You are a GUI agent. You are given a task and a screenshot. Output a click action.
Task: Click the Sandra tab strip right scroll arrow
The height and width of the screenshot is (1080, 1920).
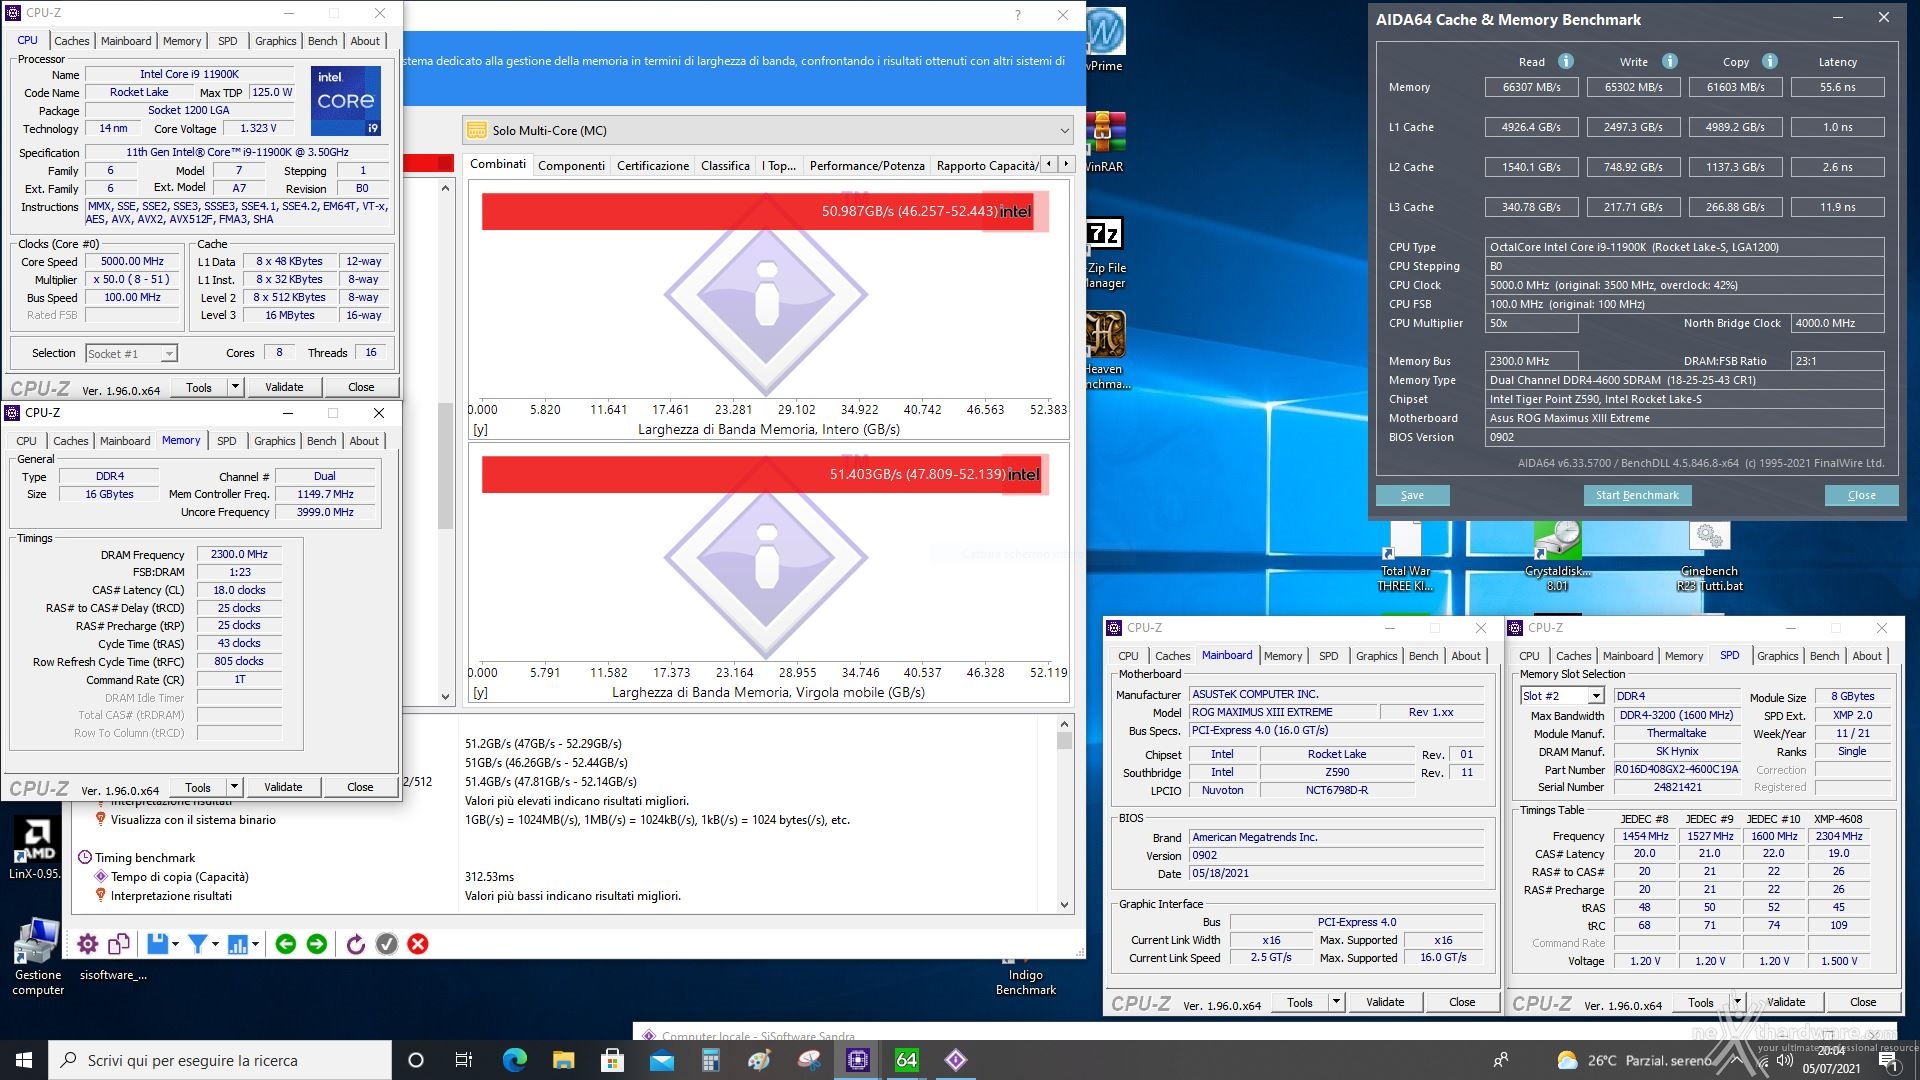pos(1066,164)
